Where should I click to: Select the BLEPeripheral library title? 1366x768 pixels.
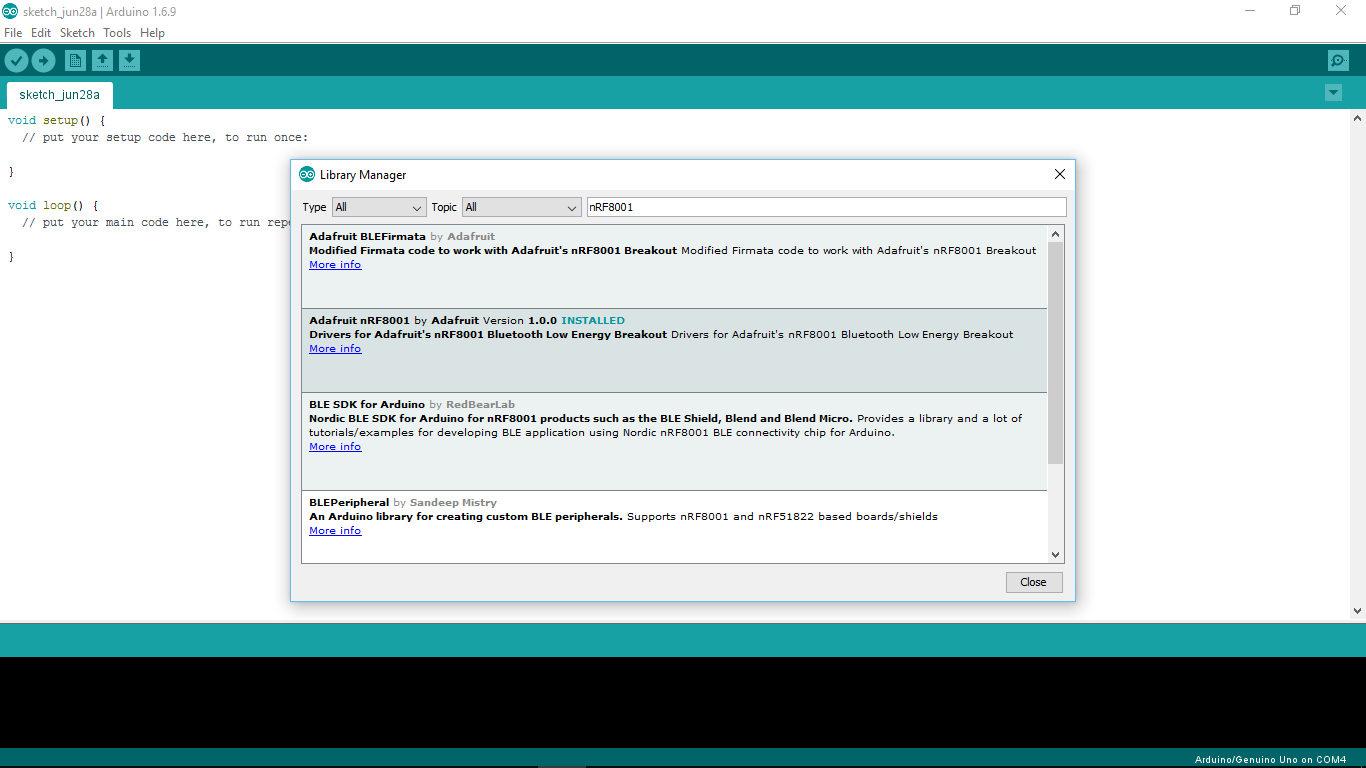(x=349, y=503)
